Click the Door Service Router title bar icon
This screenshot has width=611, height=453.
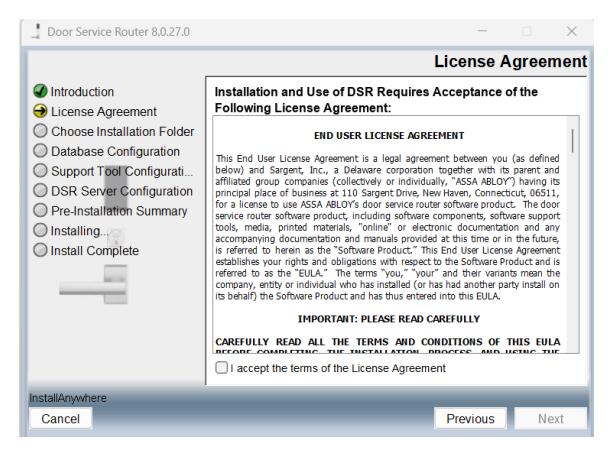[x=37, y=31]
